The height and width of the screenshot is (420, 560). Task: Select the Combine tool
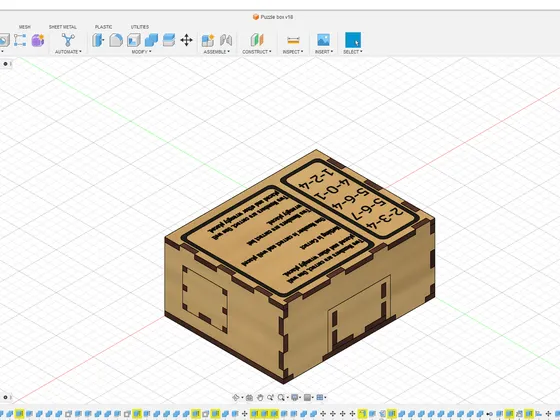[x=151, y=40]
